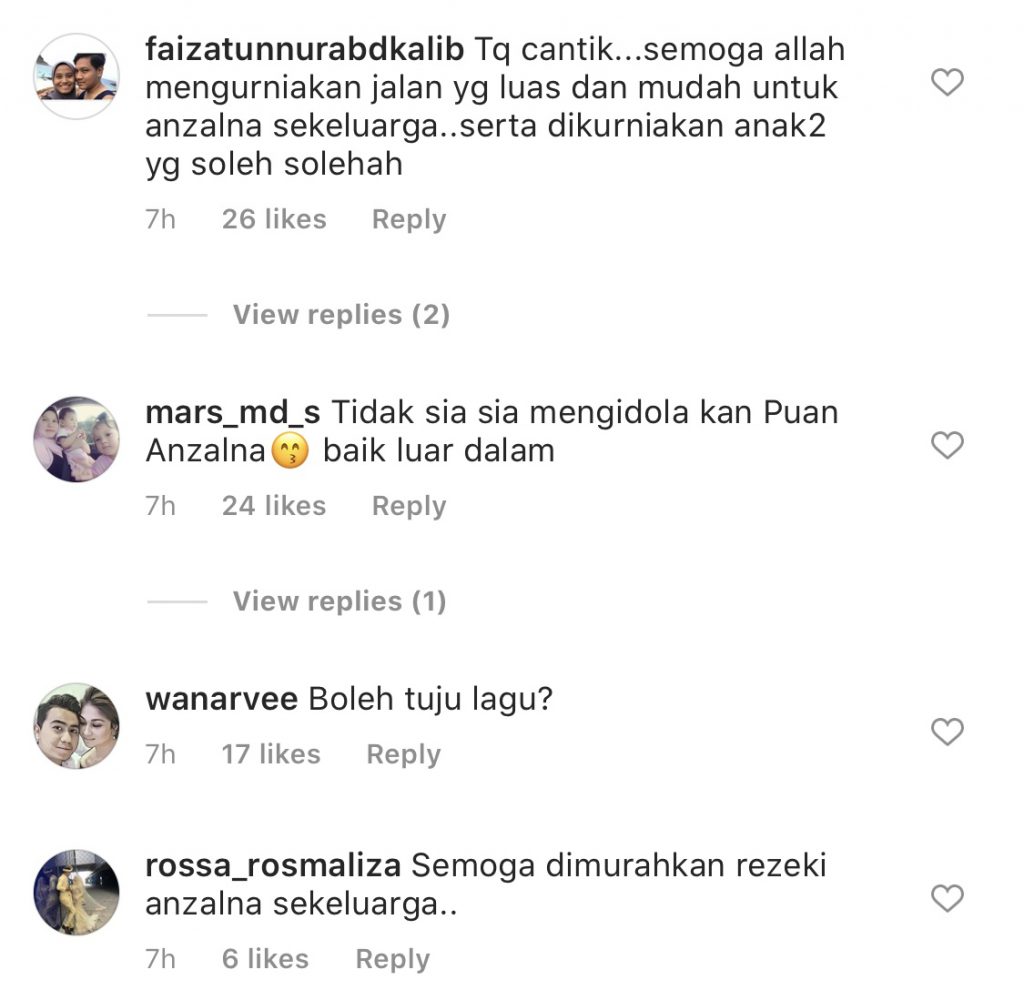Expand View replies (2)
Viewport: 1024px width, 990px height.
(x=341, y=315)
